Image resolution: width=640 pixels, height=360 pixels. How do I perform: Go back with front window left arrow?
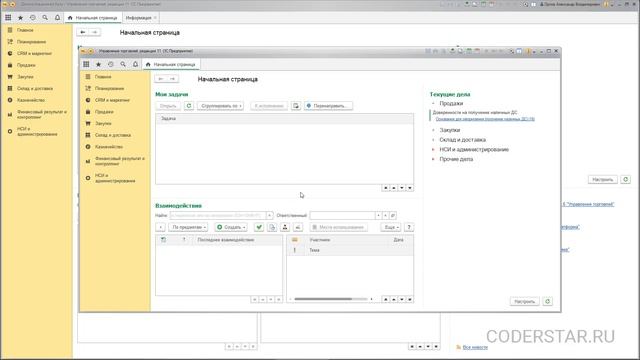tap(161, 79)
